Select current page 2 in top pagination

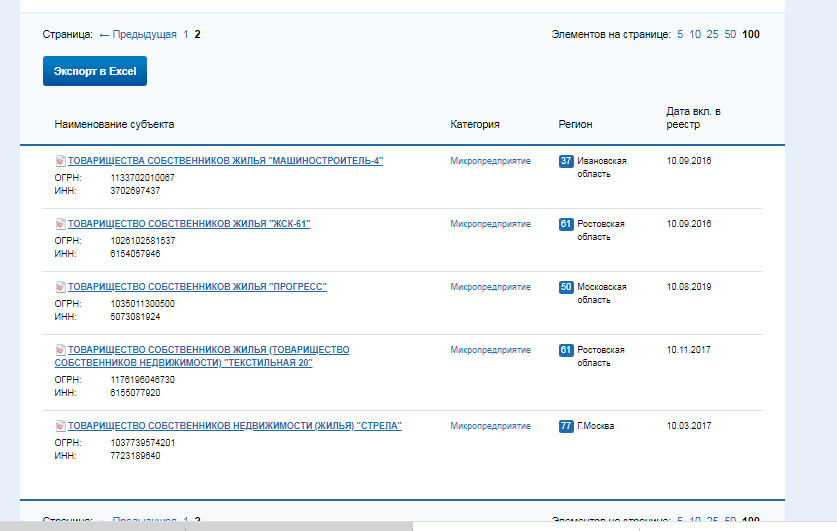pyautogui.click(x=198, y=34)
